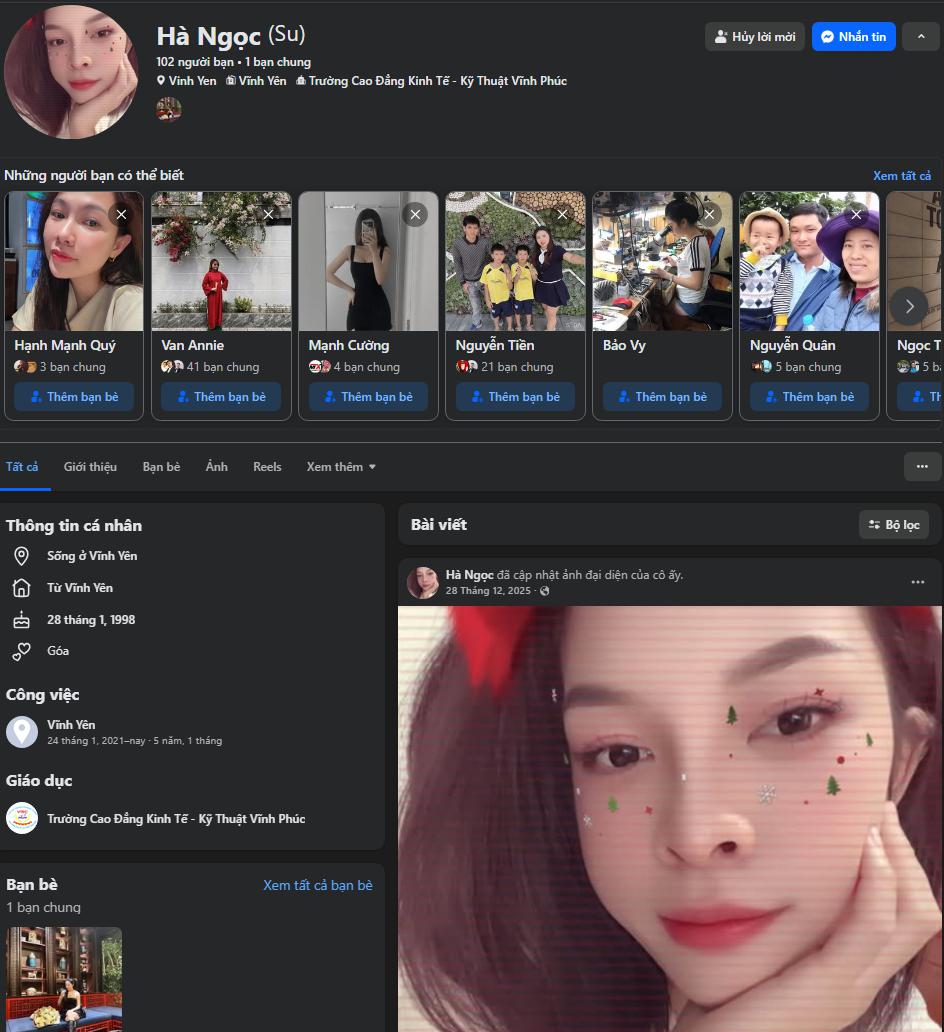Image resolution: width=944 pixels, height=1032 pixels.
Task: Open Nguyễn Tiền's profile photo
Action: 515,261
